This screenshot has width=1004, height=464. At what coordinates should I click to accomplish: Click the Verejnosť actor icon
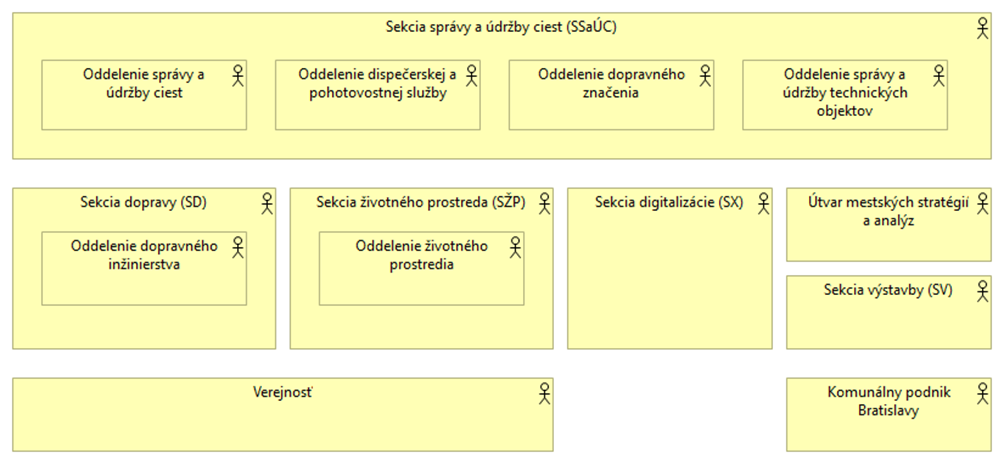click(545, 393)
